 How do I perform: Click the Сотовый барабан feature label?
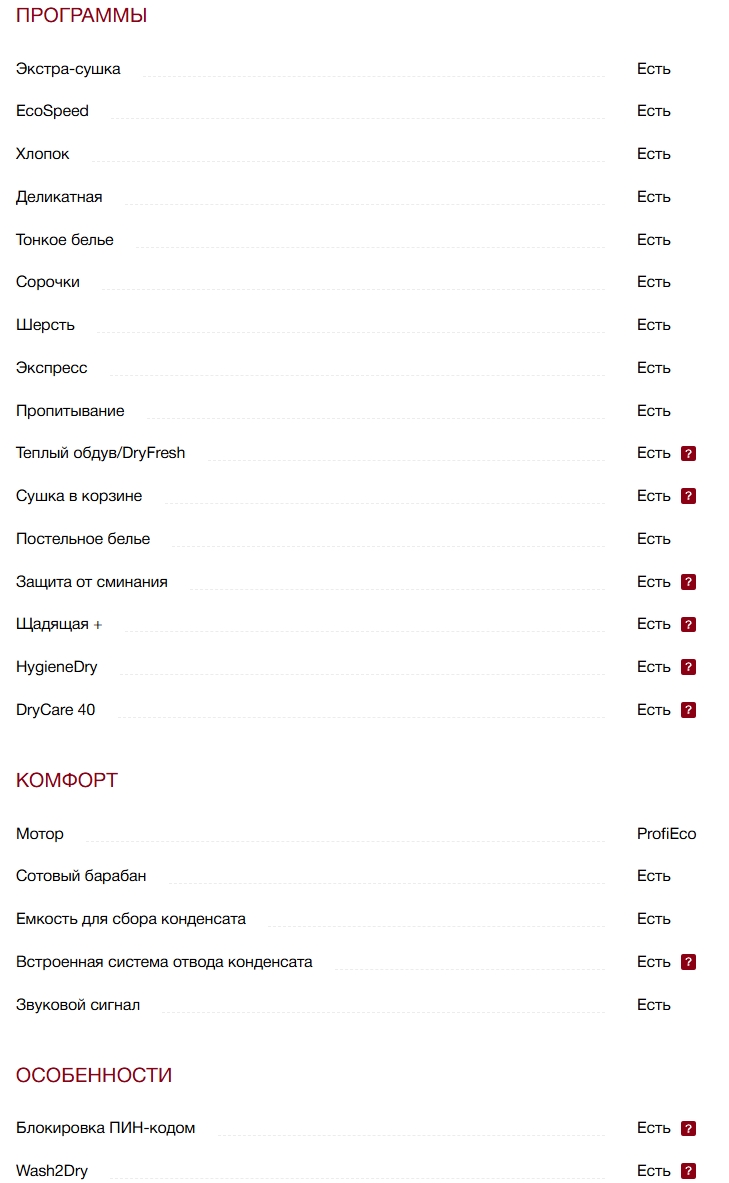[x=81, y=876]
